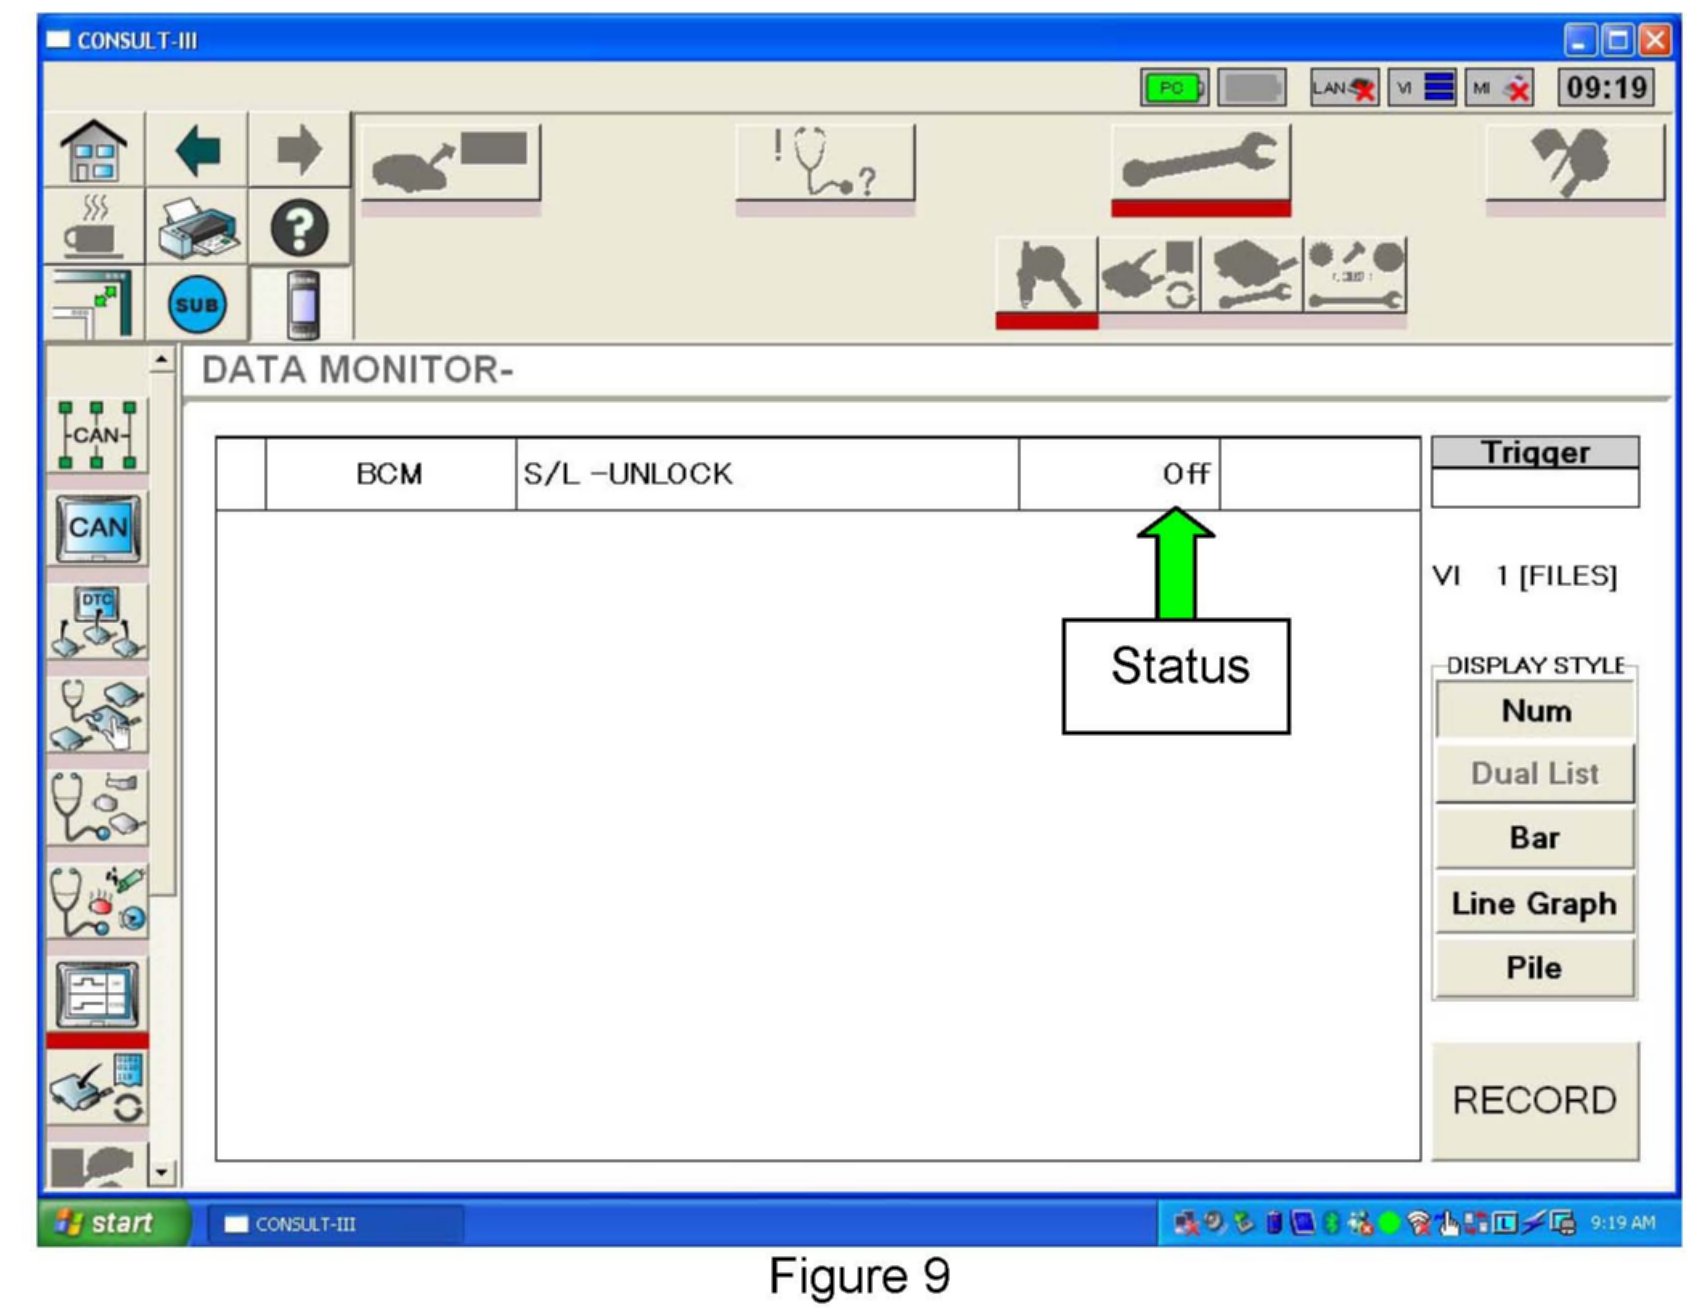Click the CAN monitor screen icon
Screen dimensions: 1705x1315
pyautogui.click(x=97, y=528)
